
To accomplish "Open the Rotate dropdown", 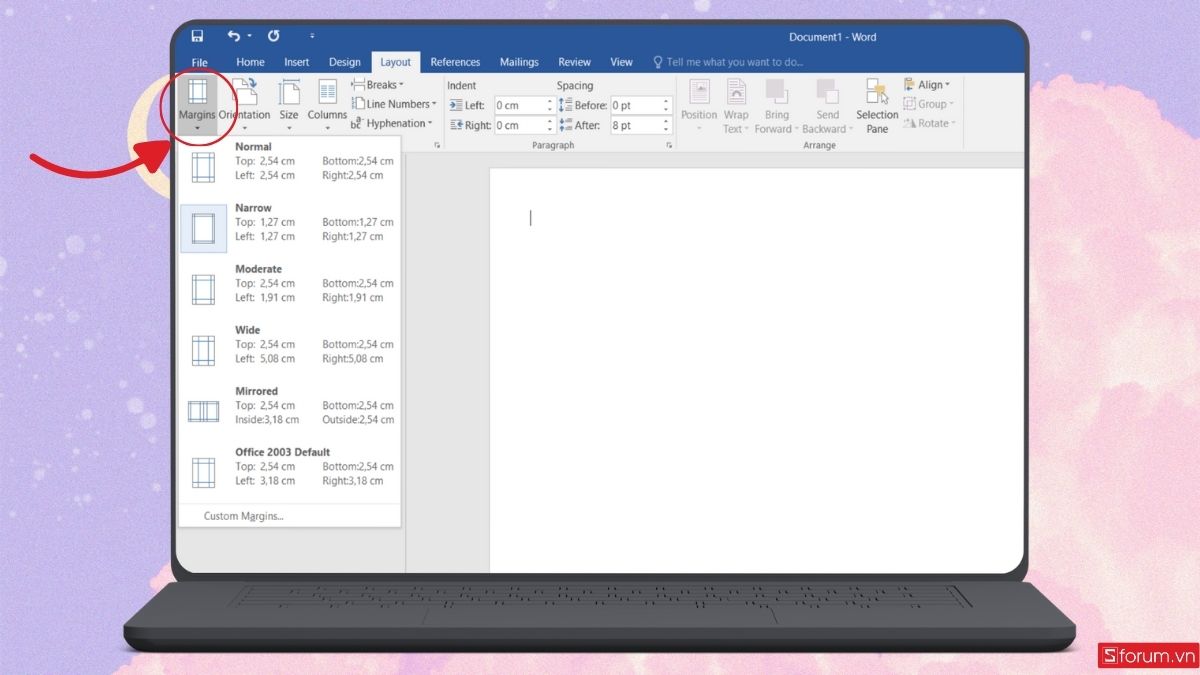I will [929, 123].
